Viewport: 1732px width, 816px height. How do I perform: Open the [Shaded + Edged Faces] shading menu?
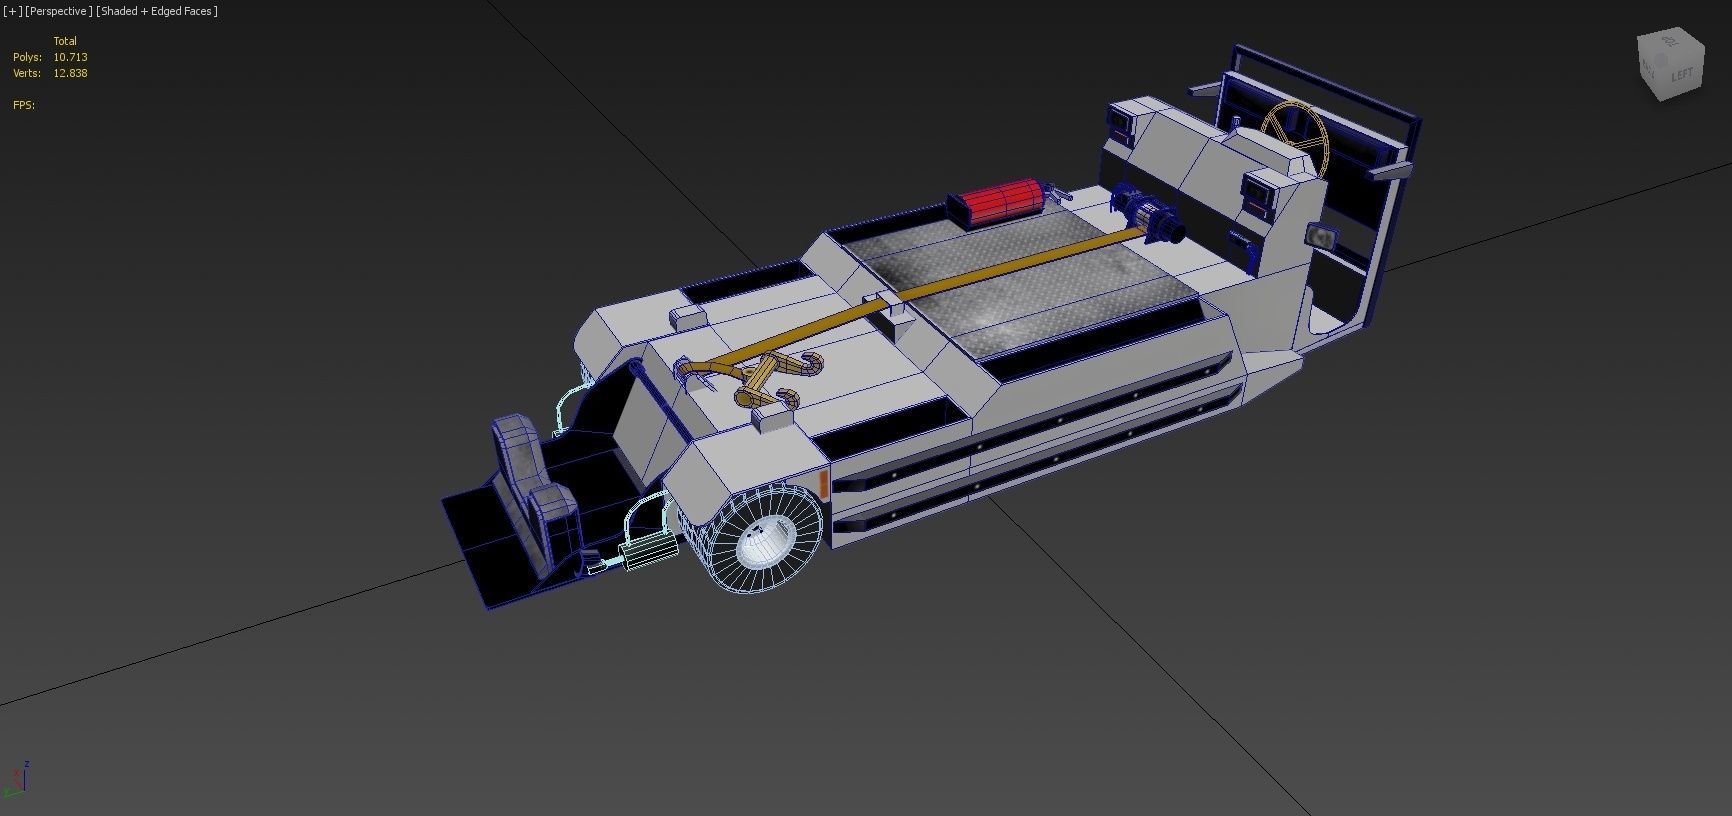[156, 11]
